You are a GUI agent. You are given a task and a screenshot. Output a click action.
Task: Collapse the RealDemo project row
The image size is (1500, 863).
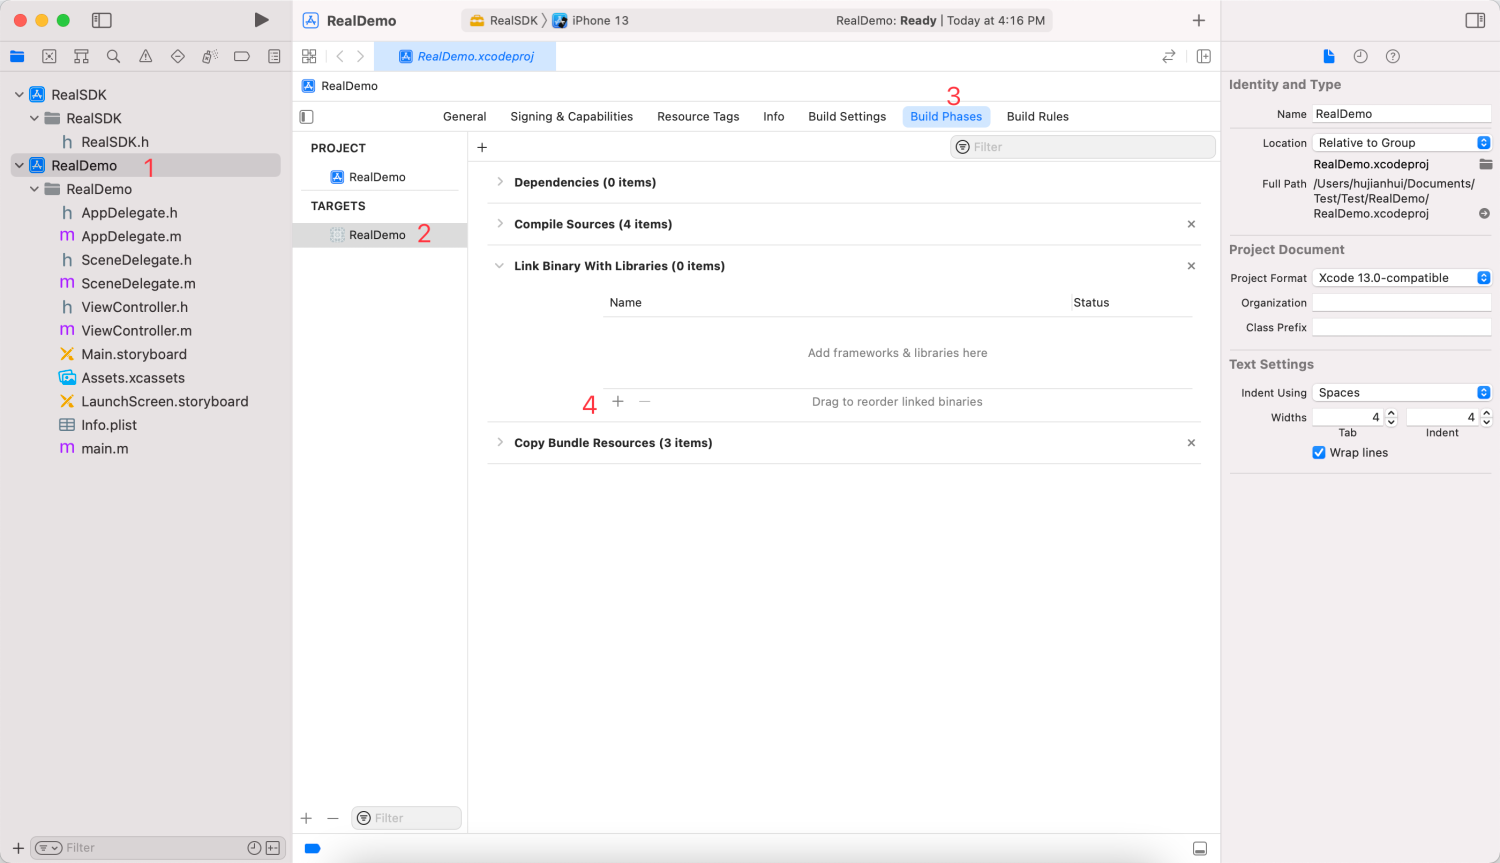[19, 166]
